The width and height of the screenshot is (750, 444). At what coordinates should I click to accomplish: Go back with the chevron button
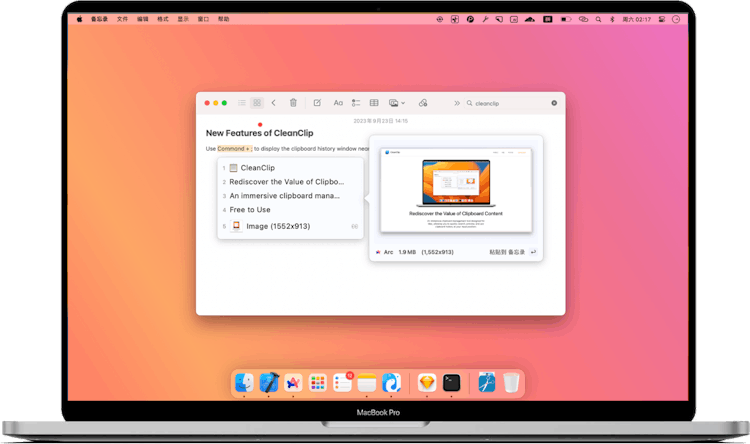[274, 103]
